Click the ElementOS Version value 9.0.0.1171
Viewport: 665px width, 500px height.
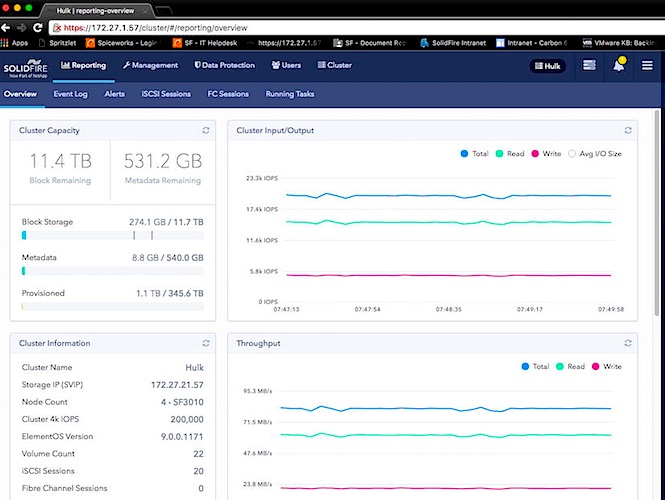click(x=182, y=436)
